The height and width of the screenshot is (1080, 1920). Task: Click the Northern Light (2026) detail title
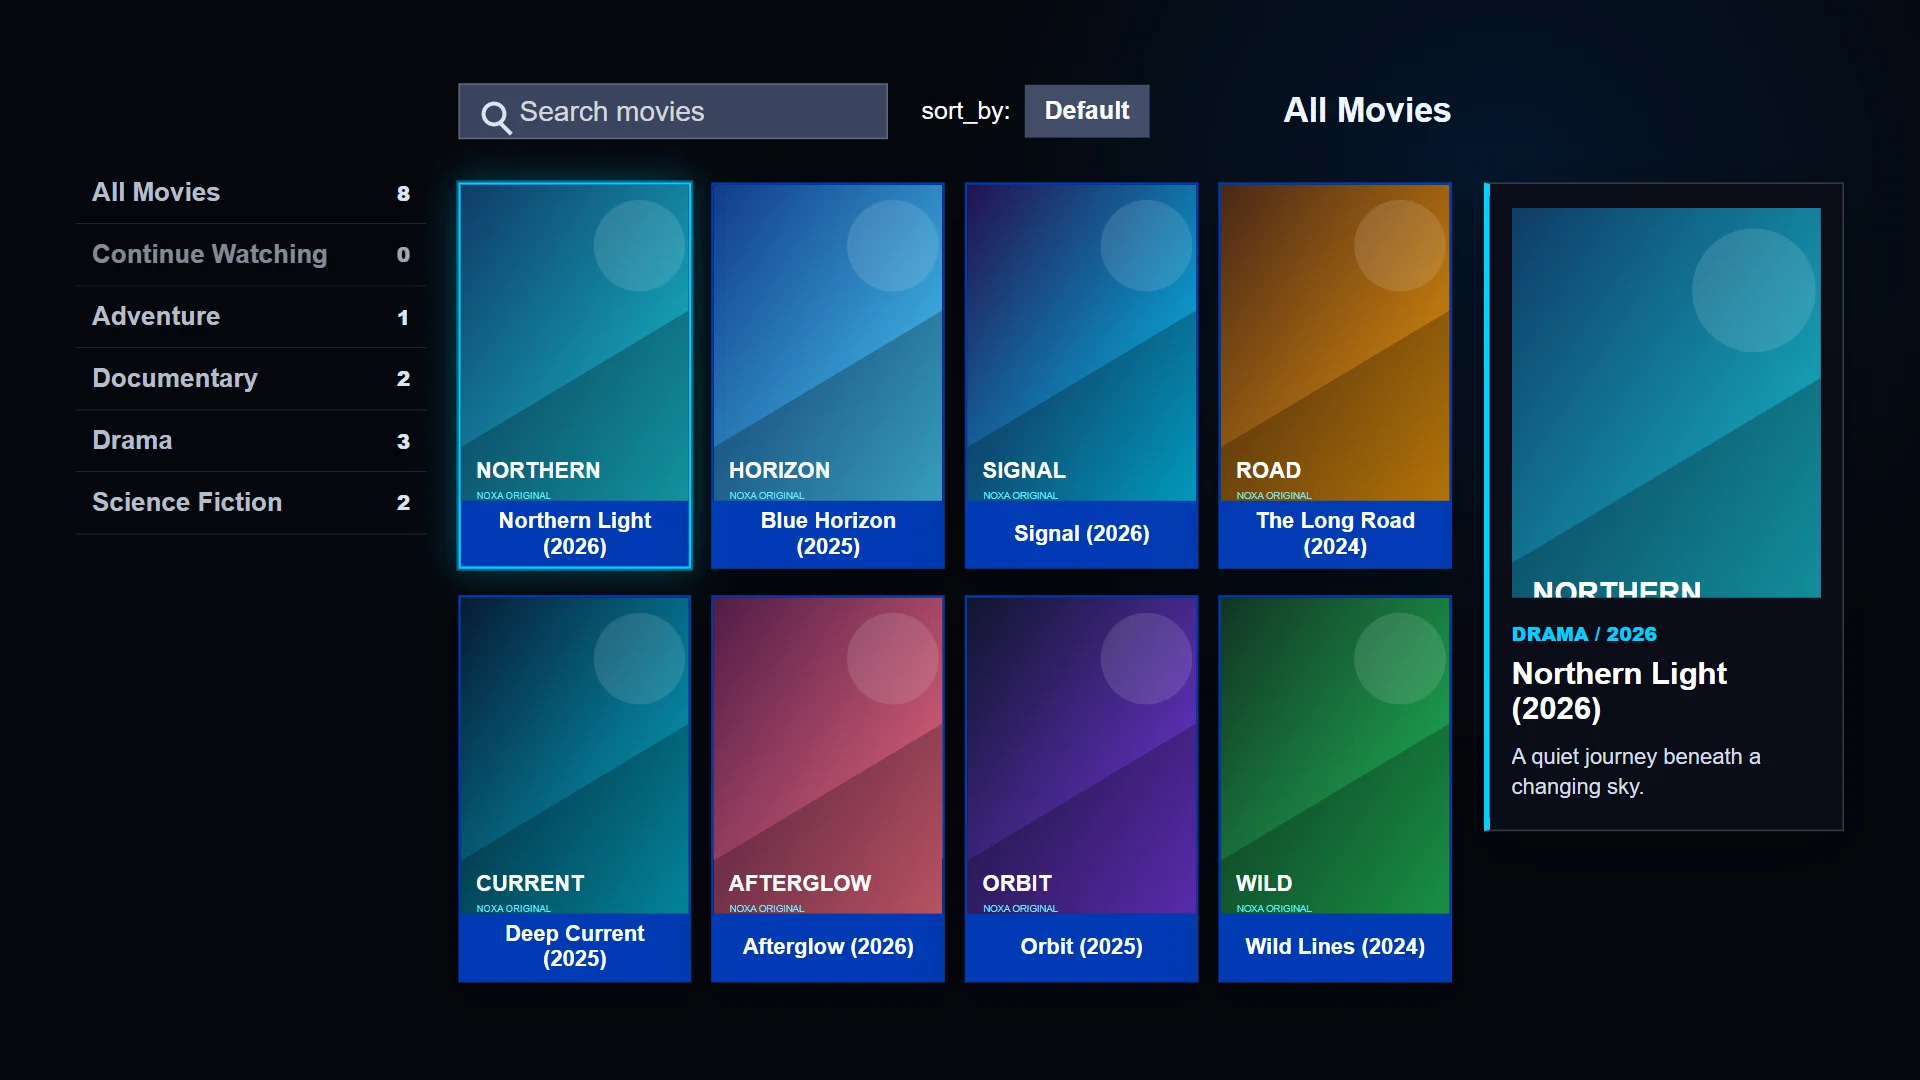pyautogui.click(x=1619, y=691)
